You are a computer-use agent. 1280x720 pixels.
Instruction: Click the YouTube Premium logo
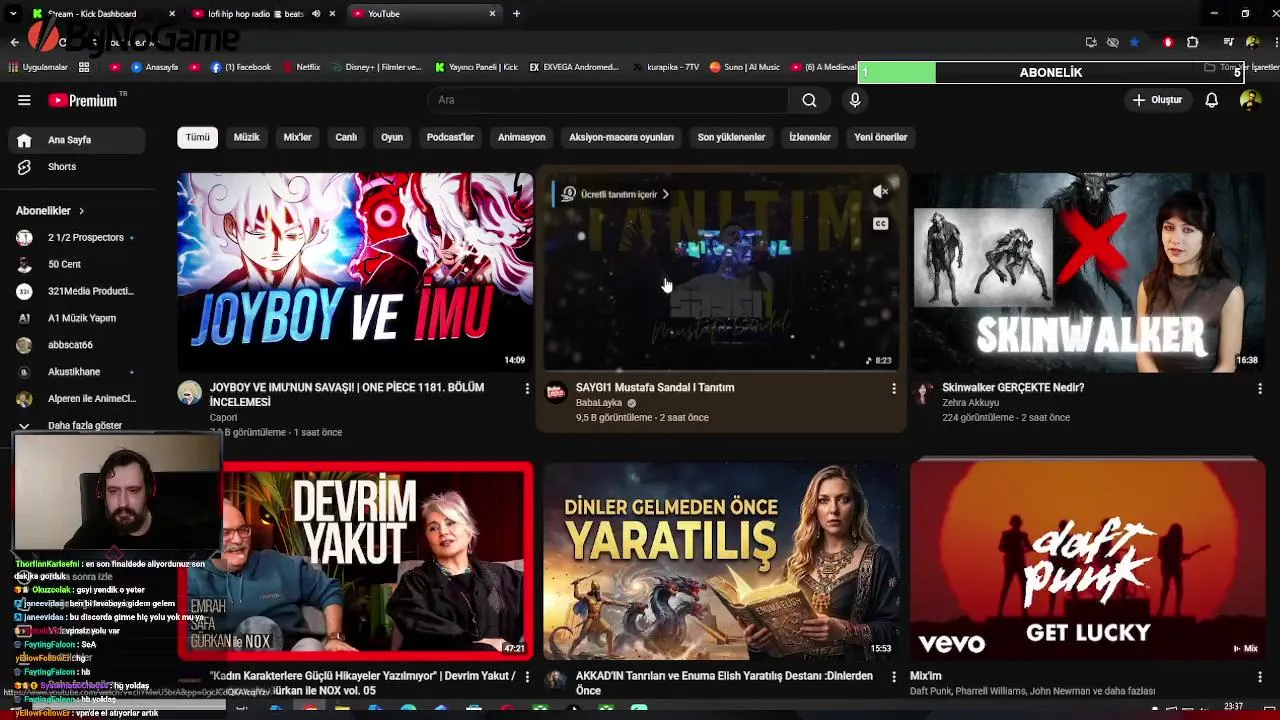click(x=84, y=100)
